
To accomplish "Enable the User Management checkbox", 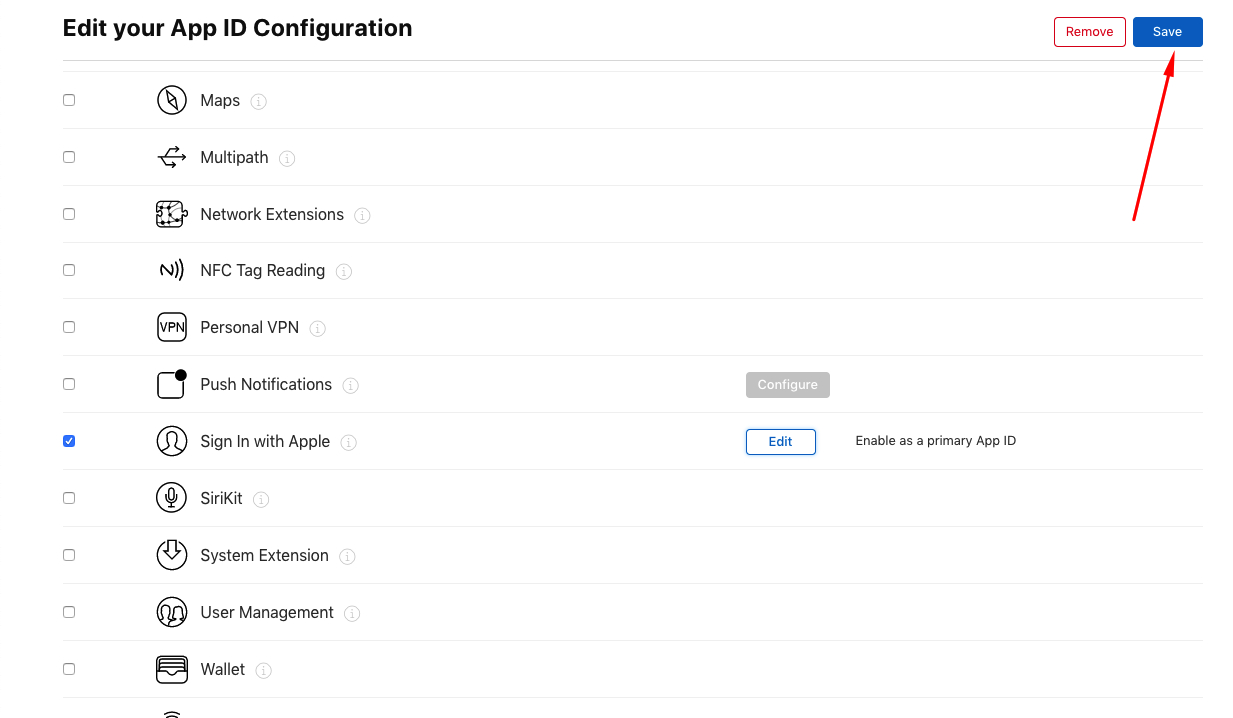I will (69, 612).
